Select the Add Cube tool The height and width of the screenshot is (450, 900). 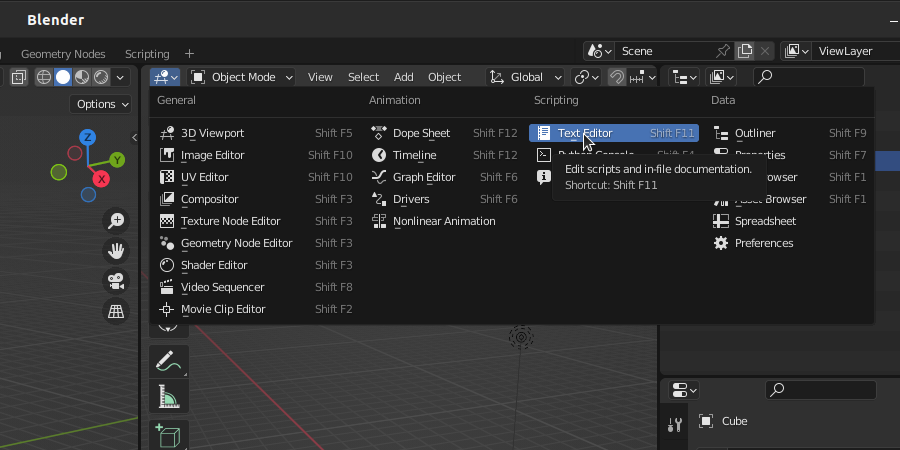point(168,436)
